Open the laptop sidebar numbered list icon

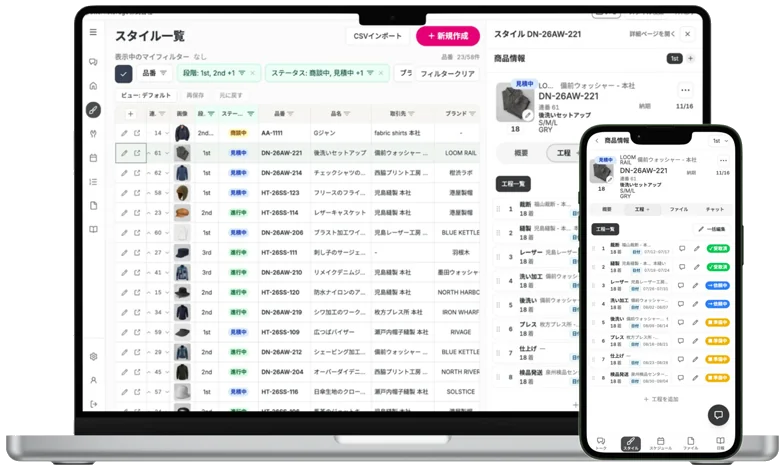click(x=94, y=182)
